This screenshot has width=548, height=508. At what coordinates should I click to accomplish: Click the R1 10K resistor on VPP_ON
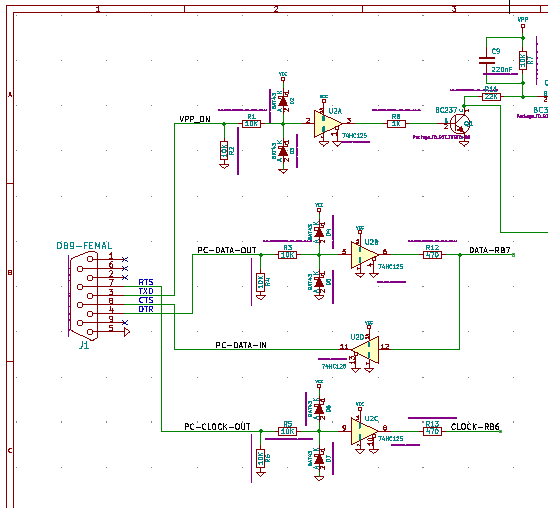pos(251,124)
